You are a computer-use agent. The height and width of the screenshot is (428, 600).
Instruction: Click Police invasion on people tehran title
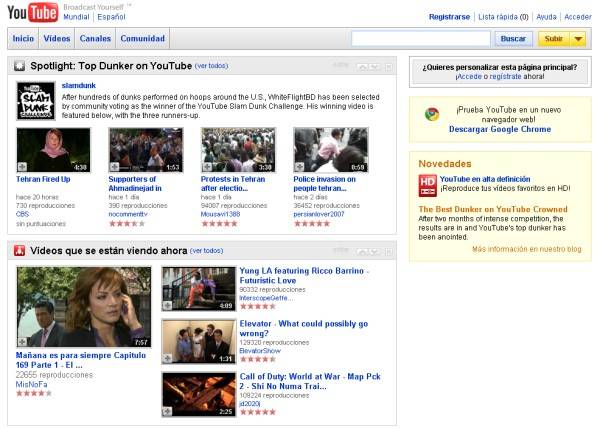point(324,184)
